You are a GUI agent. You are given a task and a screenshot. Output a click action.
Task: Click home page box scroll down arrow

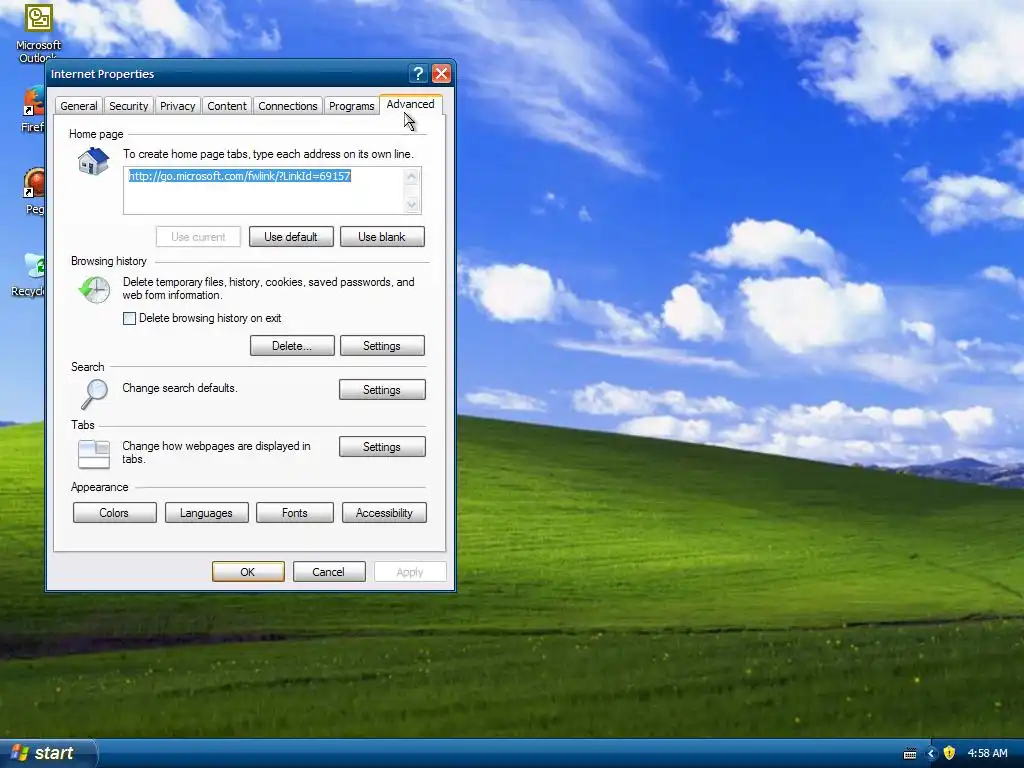pos(411,204)
